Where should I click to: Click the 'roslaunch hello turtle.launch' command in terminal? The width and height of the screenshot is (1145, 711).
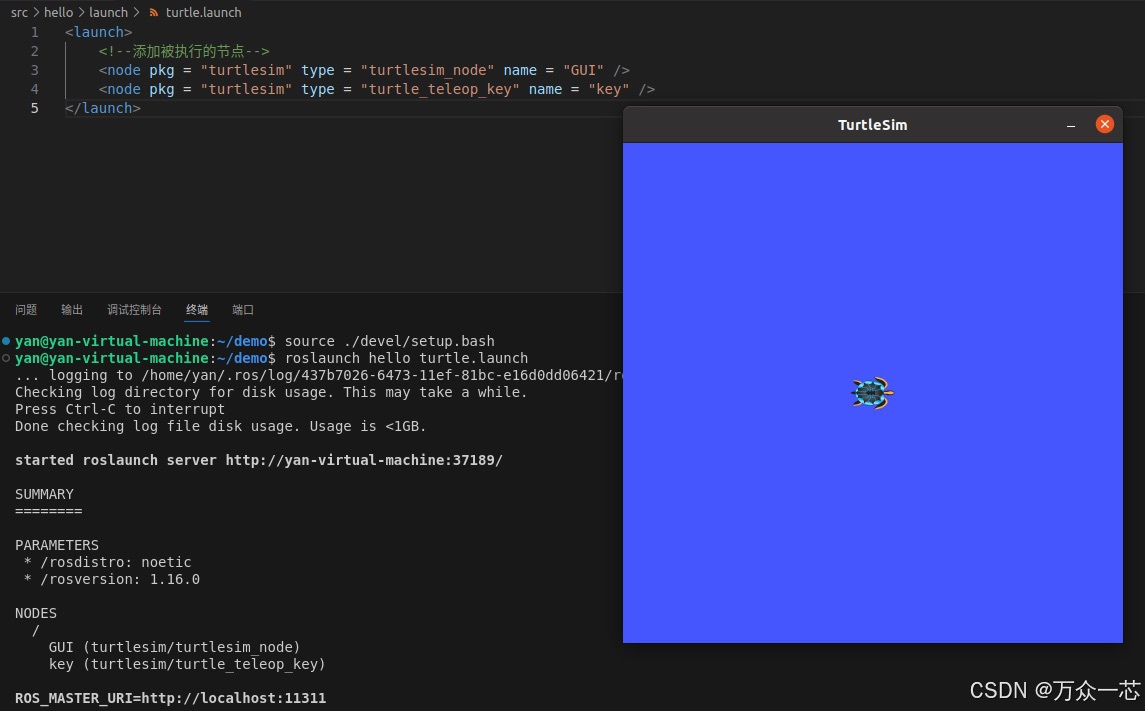(406, 358)
